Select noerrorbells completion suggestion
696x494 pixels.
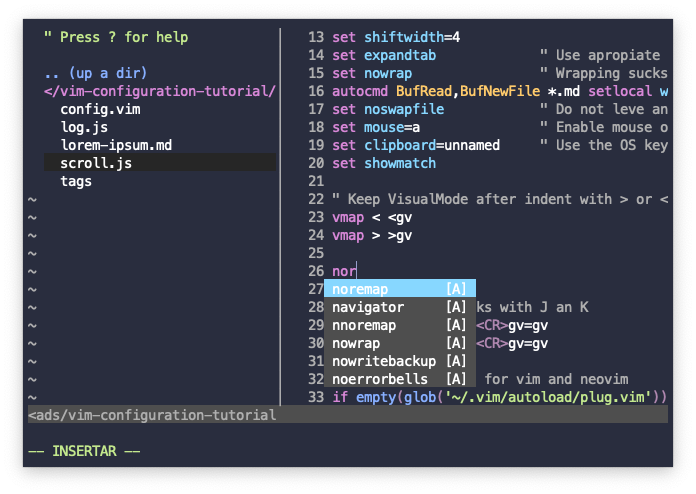pos(400,379)
